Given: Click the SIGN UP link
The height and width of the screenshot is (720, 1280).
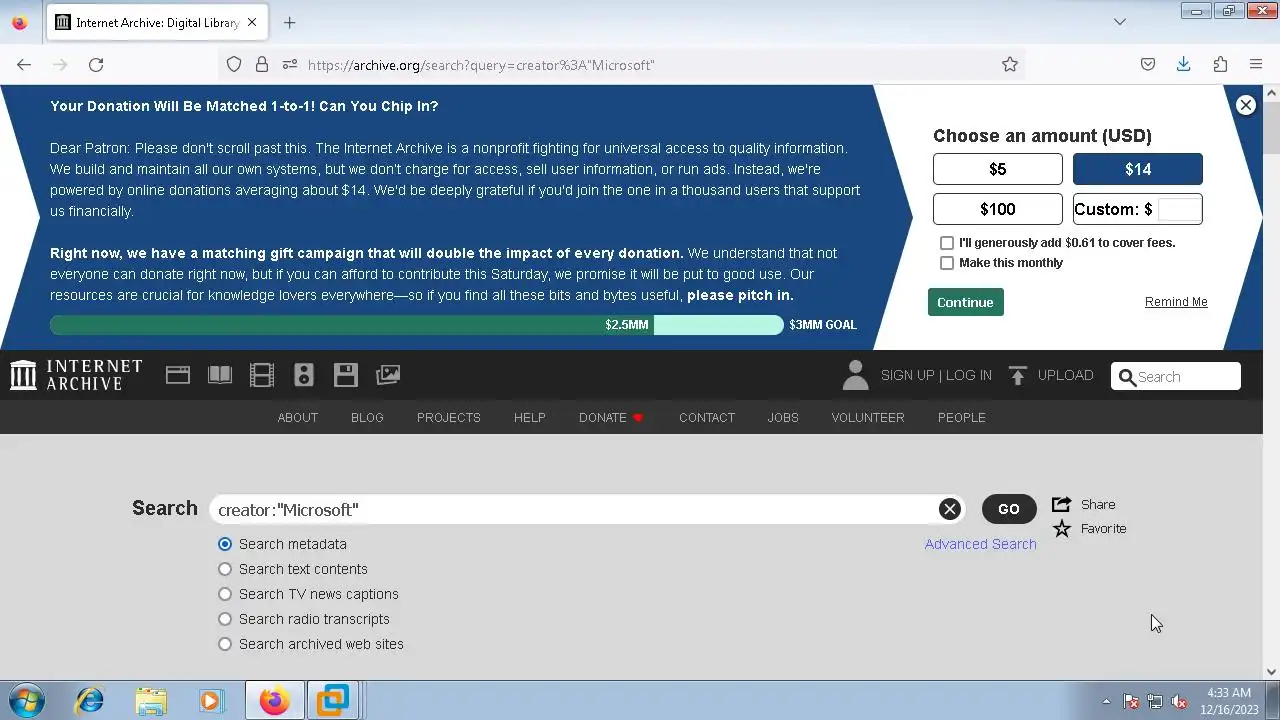Looking at the screenshot, I should tap(908, 375).
